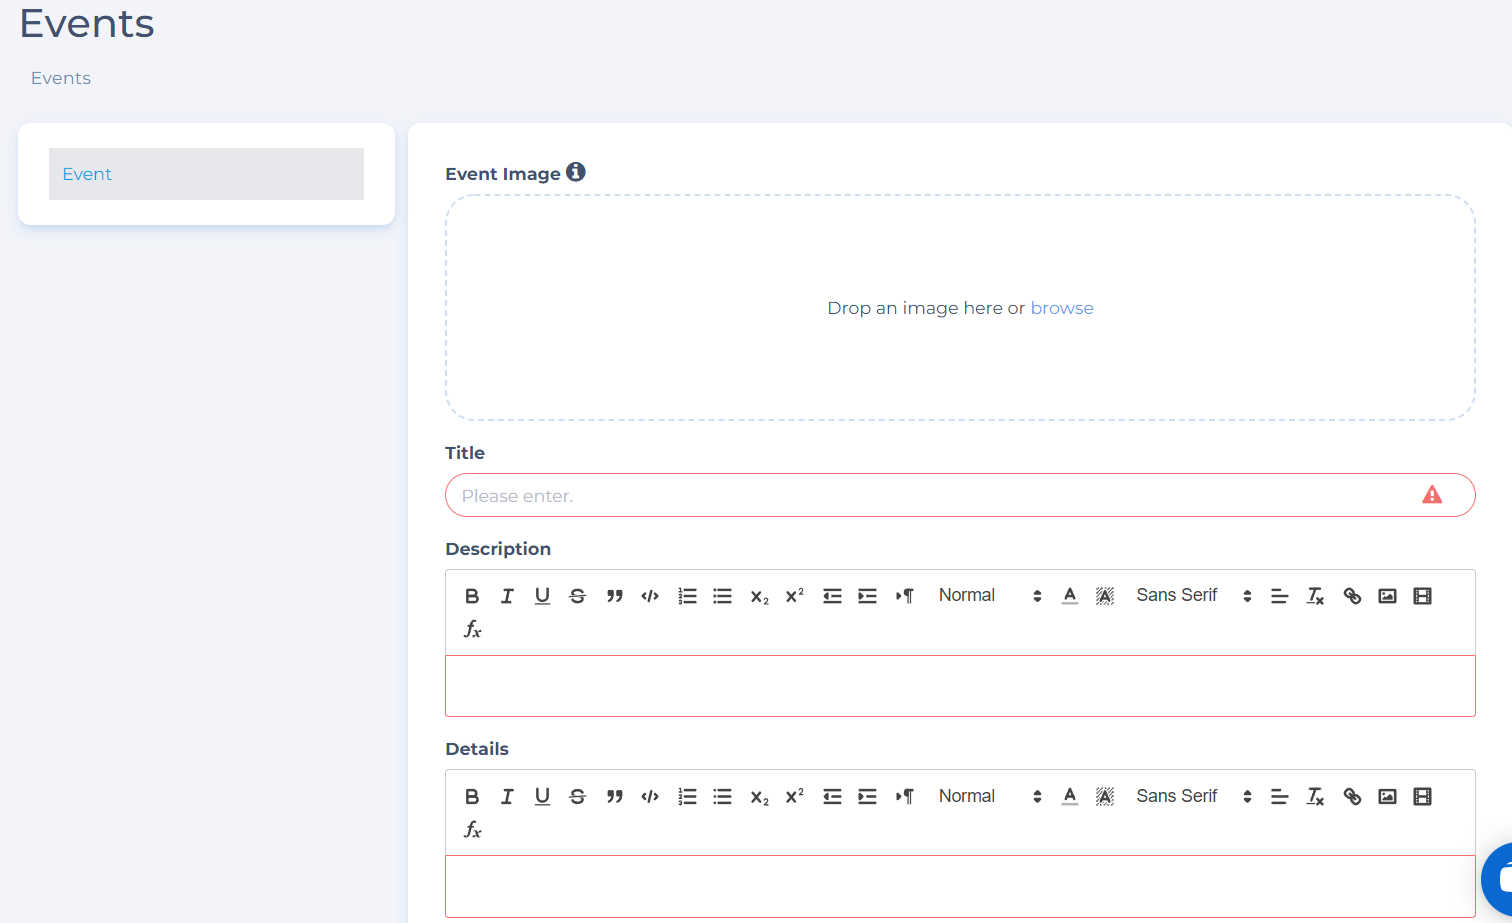Insert formula in Details editor
This screenshot has height=923, width=1512.
click(472, 829)
